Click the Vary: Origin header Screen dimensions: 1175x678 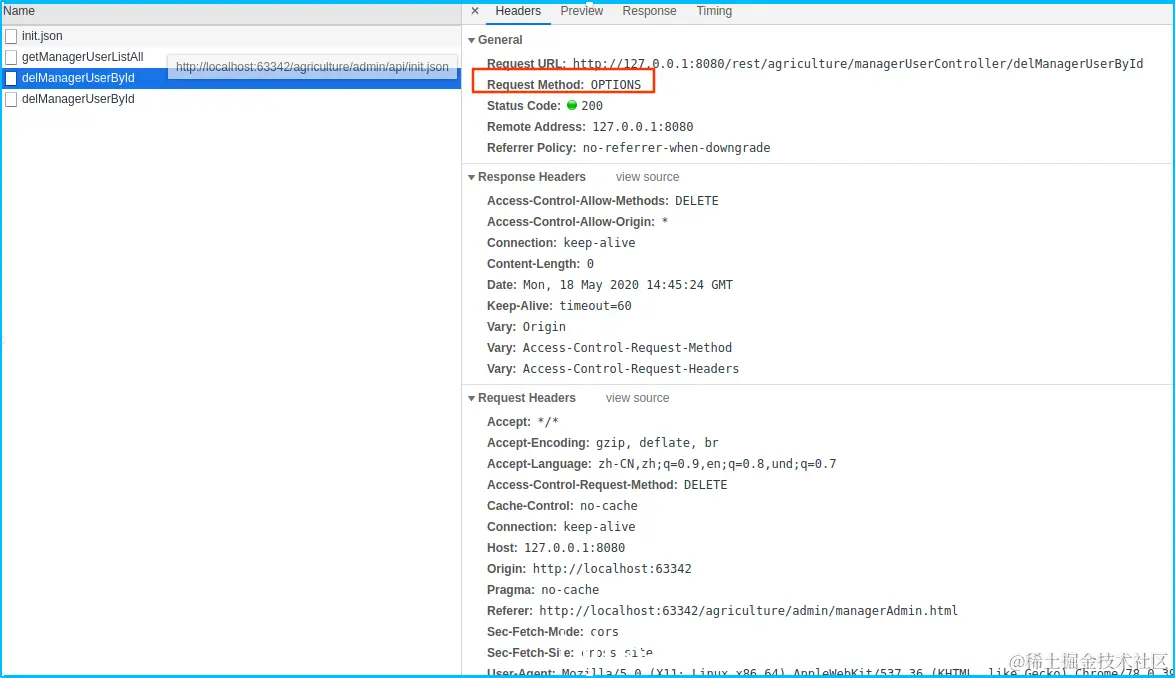pyautogui.click(x=526, y=327)
